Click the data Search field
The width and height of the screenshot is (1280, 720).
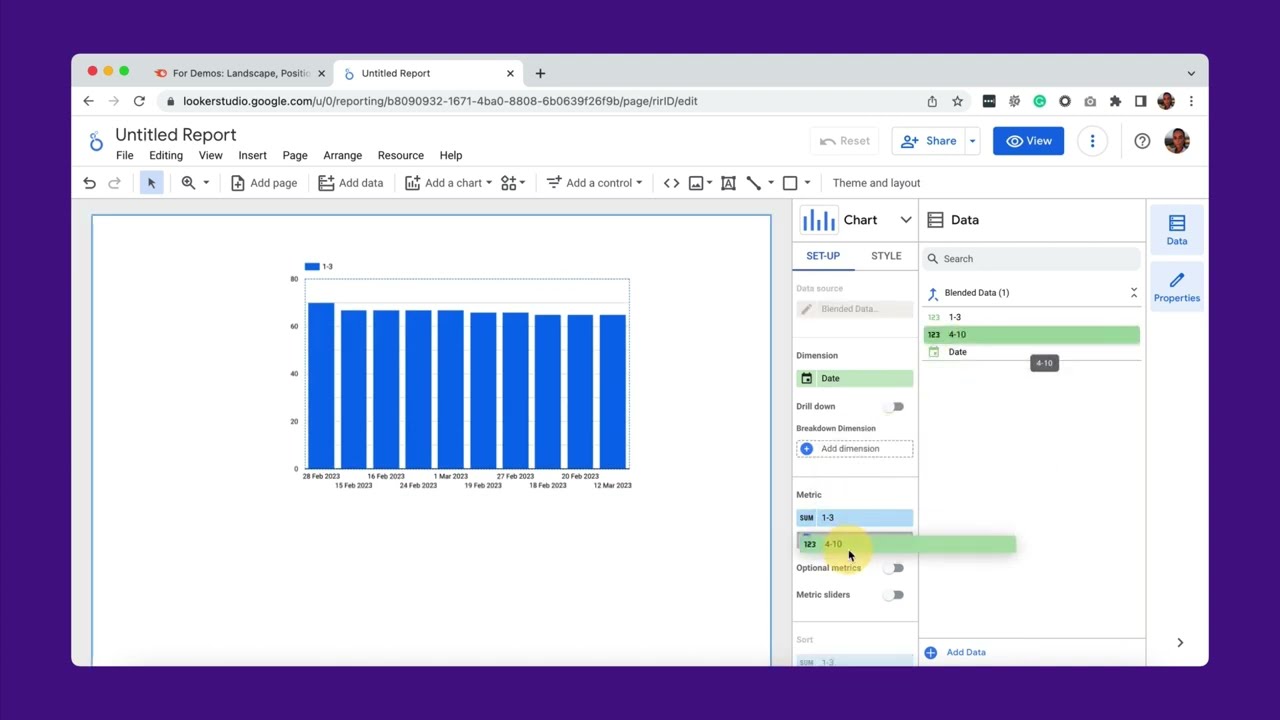[1030, 259]
